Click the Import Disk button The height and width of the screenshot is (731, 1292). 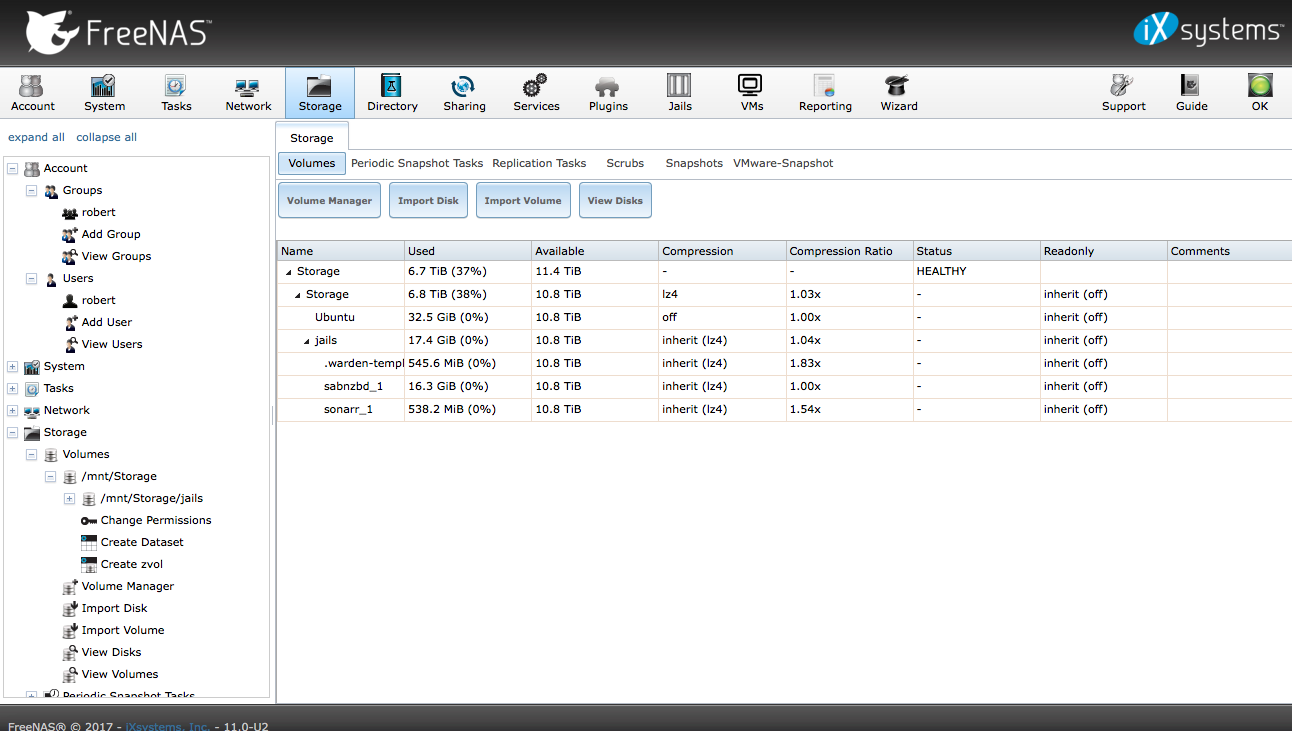(428, 200)
